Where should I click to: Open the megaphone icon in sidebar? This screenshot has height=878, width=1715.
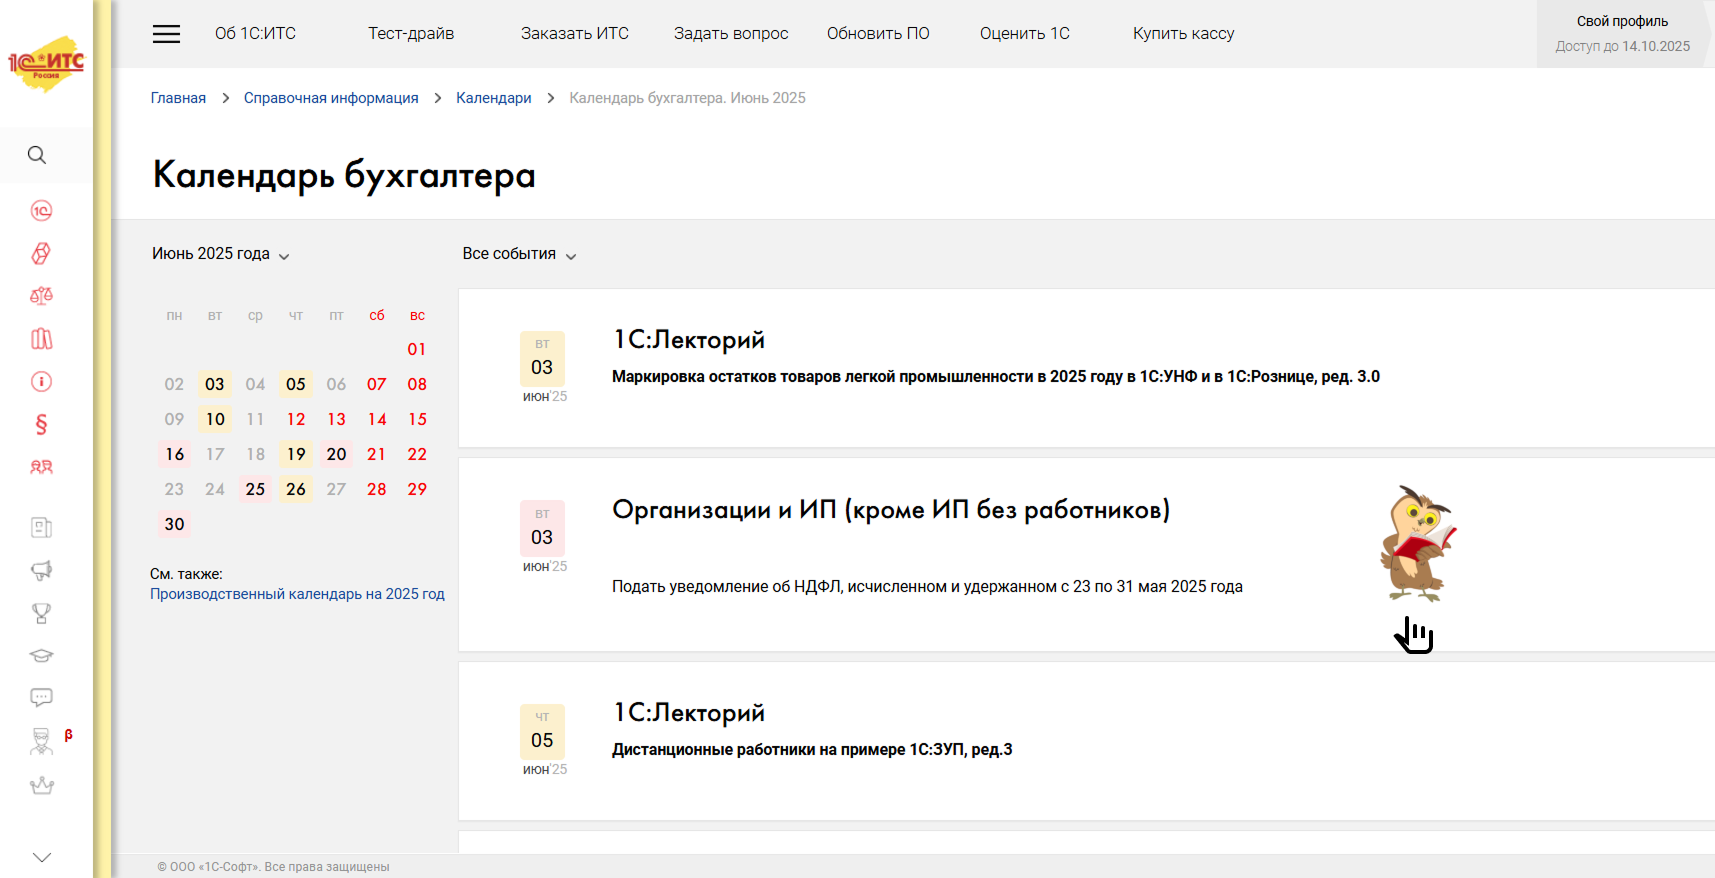pos(41,570)
